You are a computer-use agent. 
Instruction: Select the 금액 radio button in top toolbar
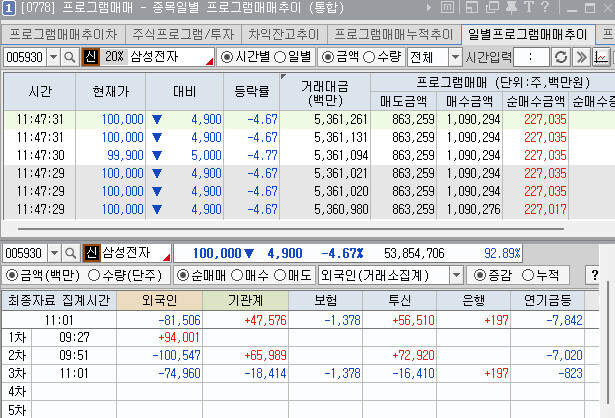pos(328,58)
